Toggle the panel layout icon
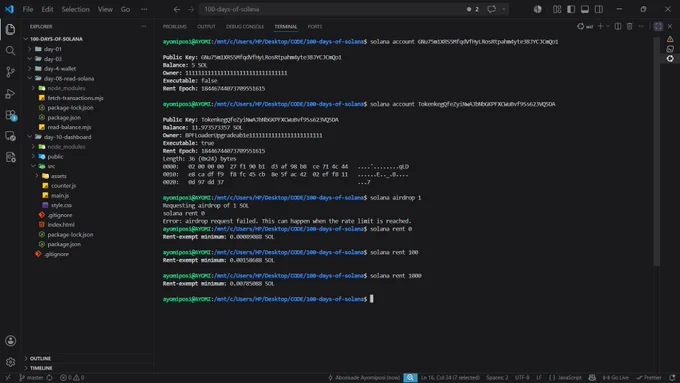 point(585,9)
